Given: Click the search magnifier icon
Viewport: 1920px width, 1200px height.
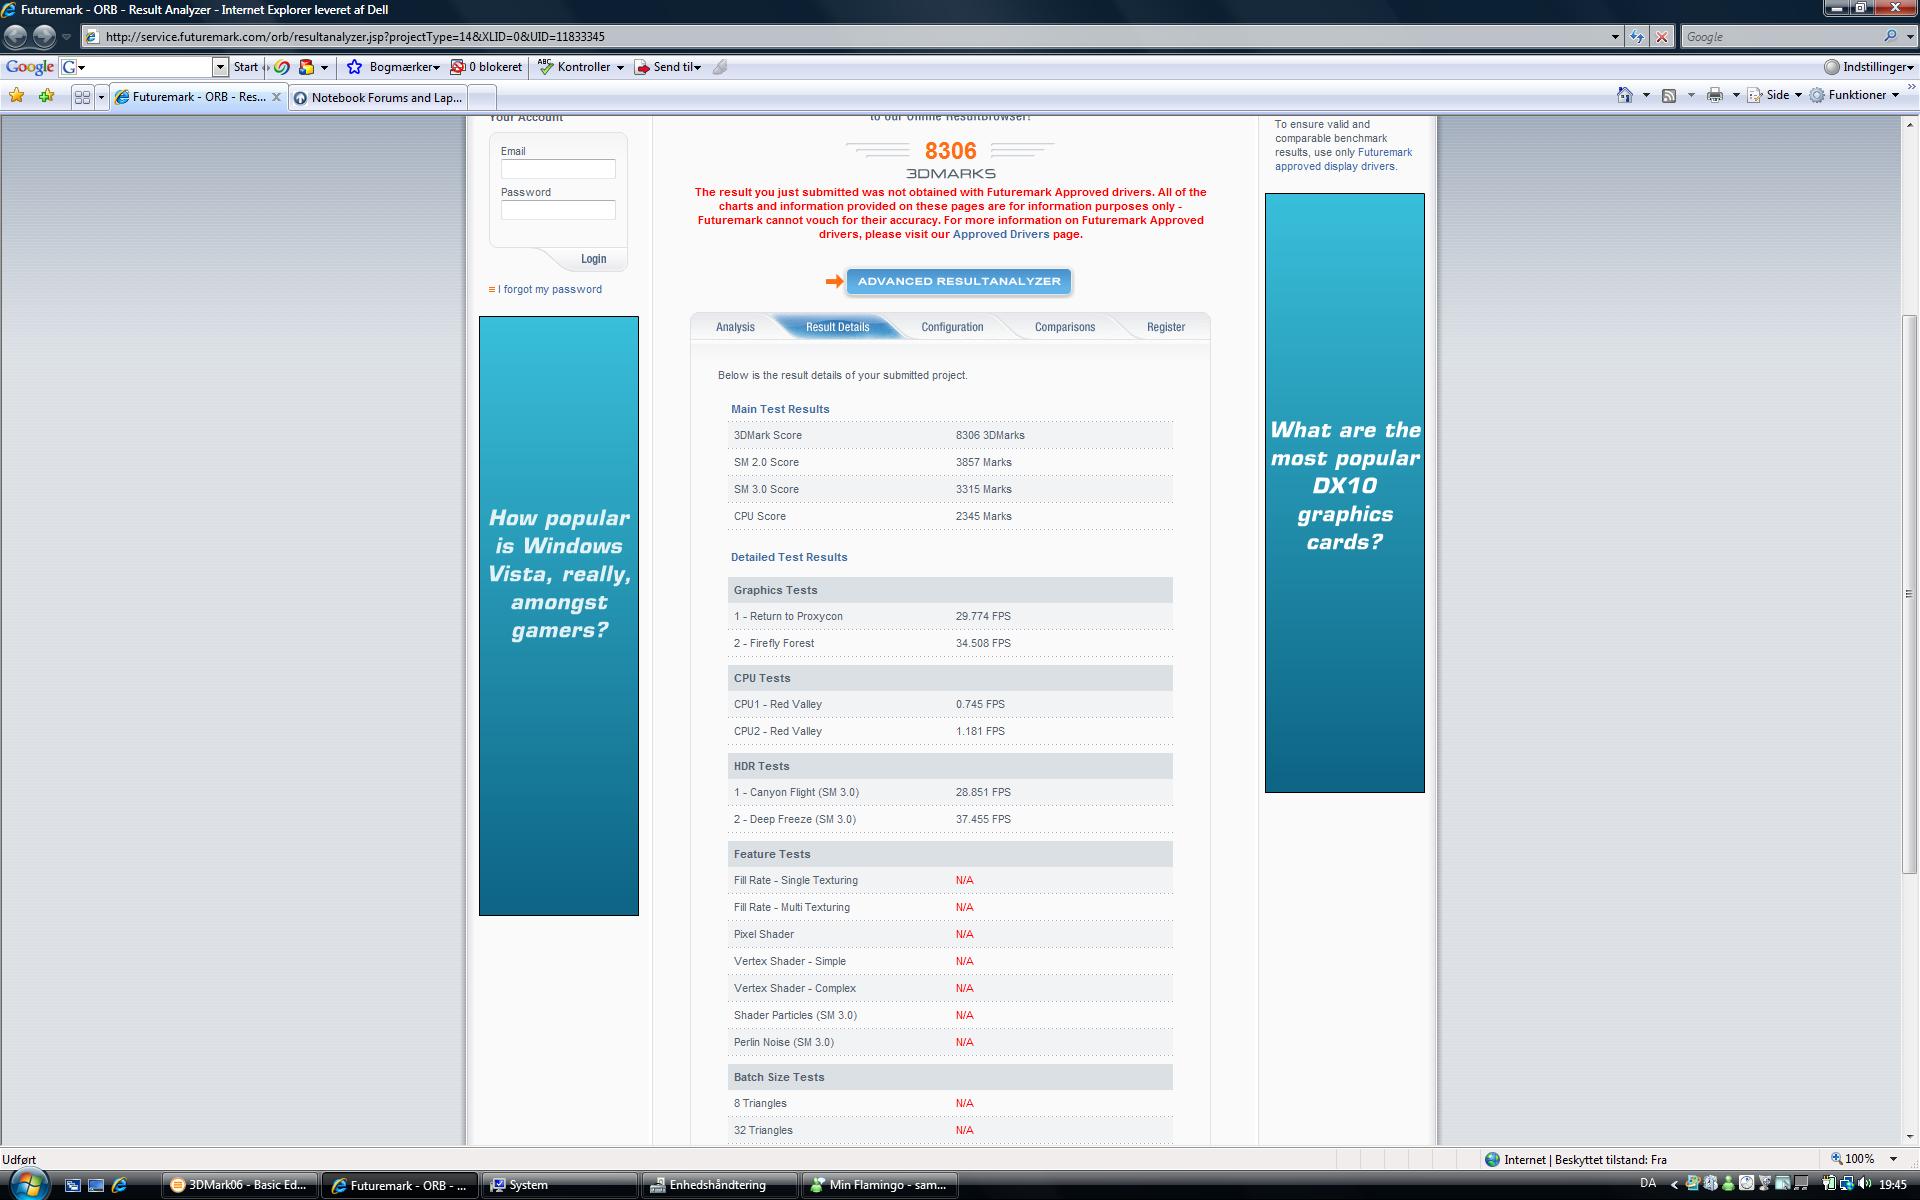Looking at the screenshot, I should (1890, 36).
